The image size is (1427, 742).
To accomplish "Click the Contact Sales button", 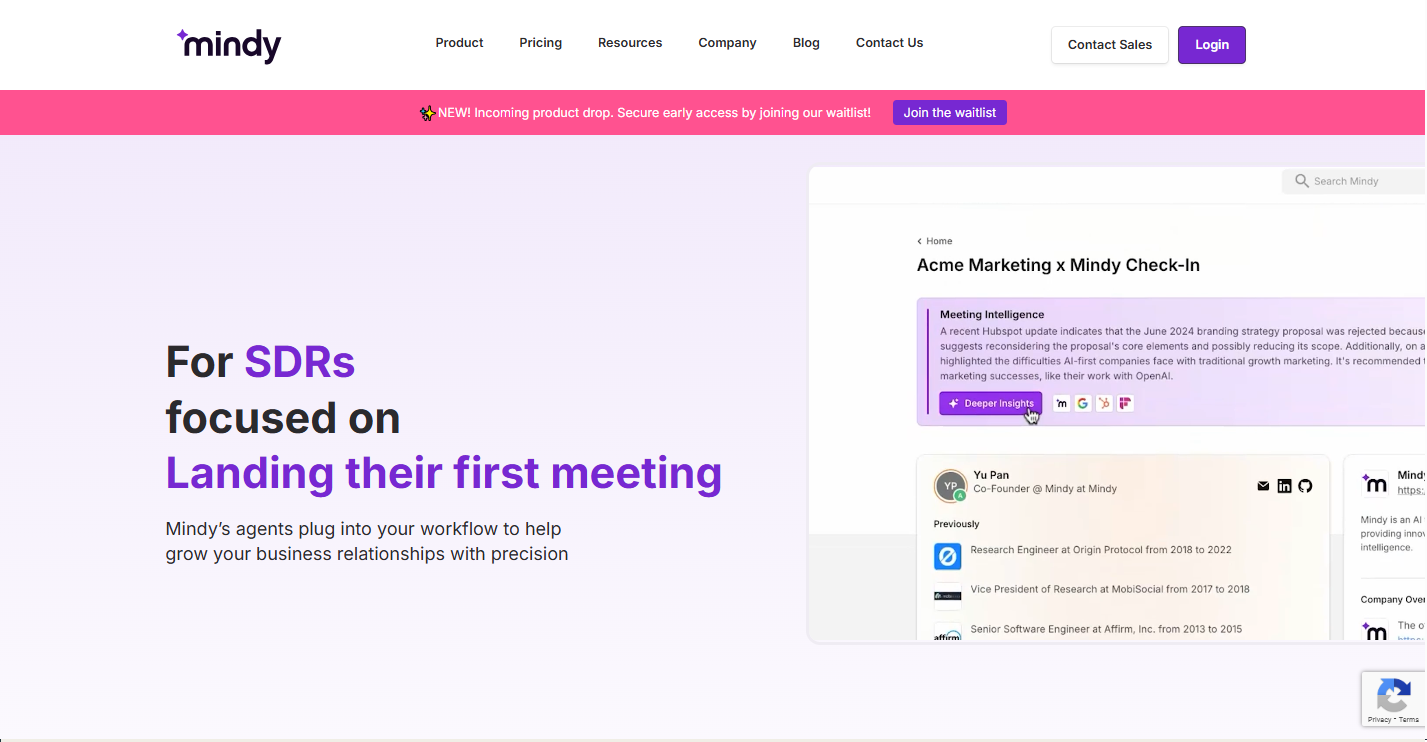I will [x=1110, y=45].
